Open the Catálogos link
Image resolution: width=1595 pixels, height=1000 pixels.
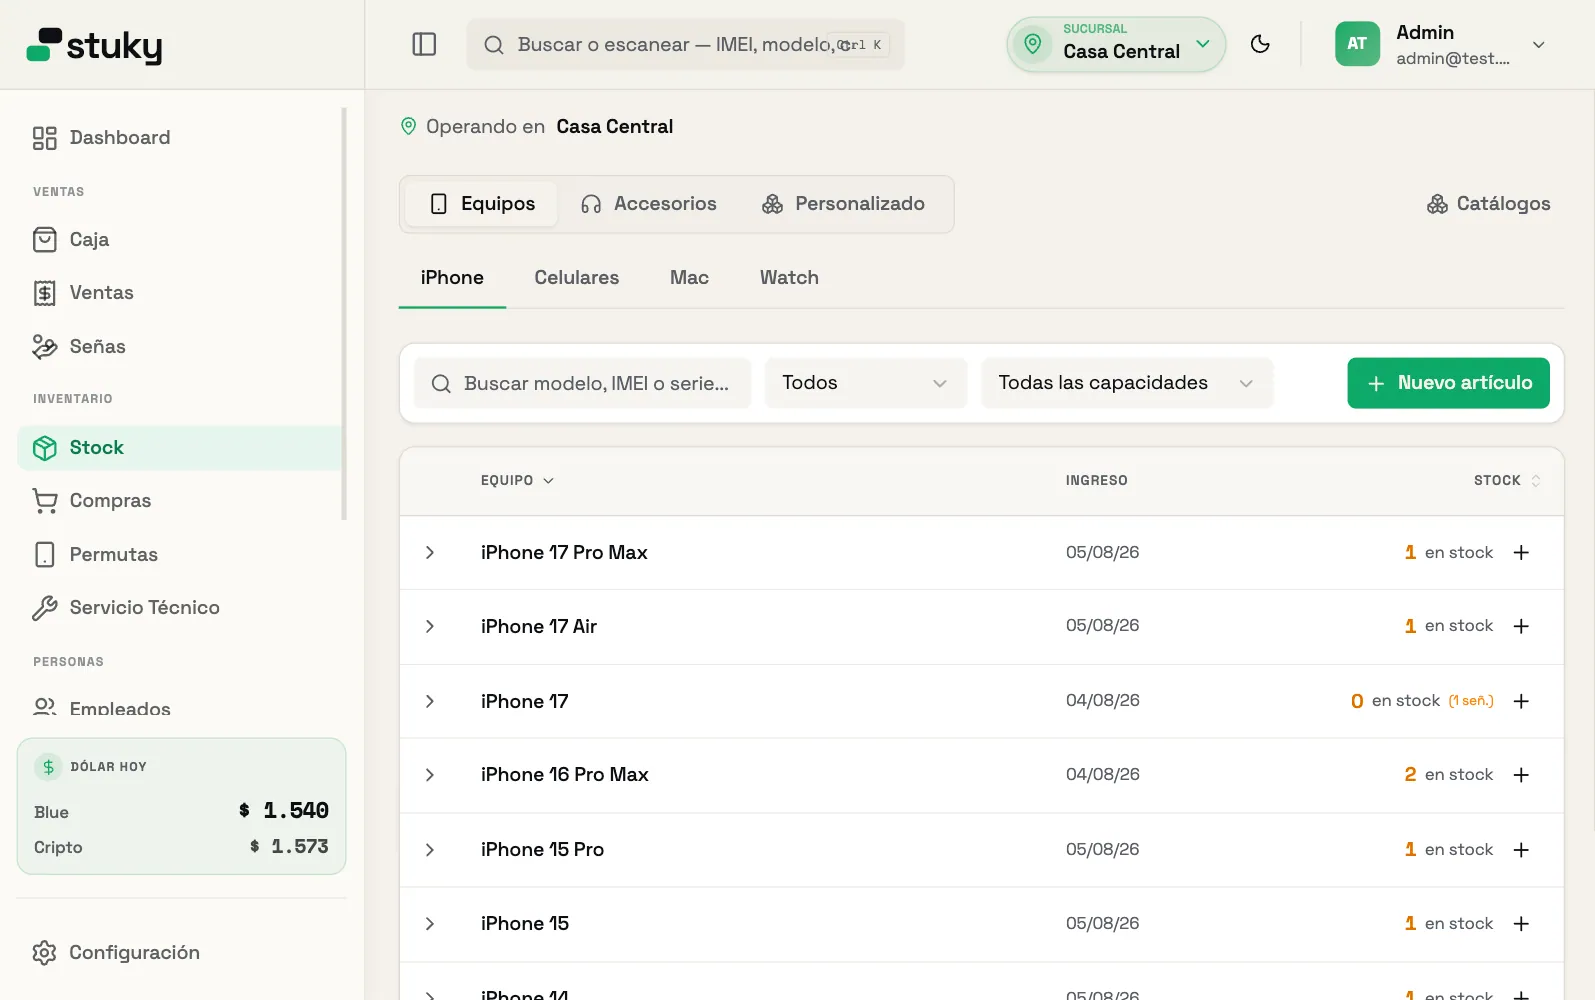(x=1488, y=204)
